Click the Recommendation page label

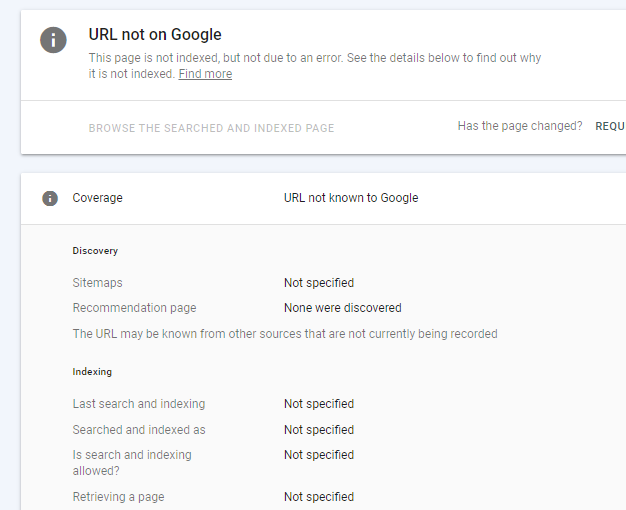(x=135, y=308)
